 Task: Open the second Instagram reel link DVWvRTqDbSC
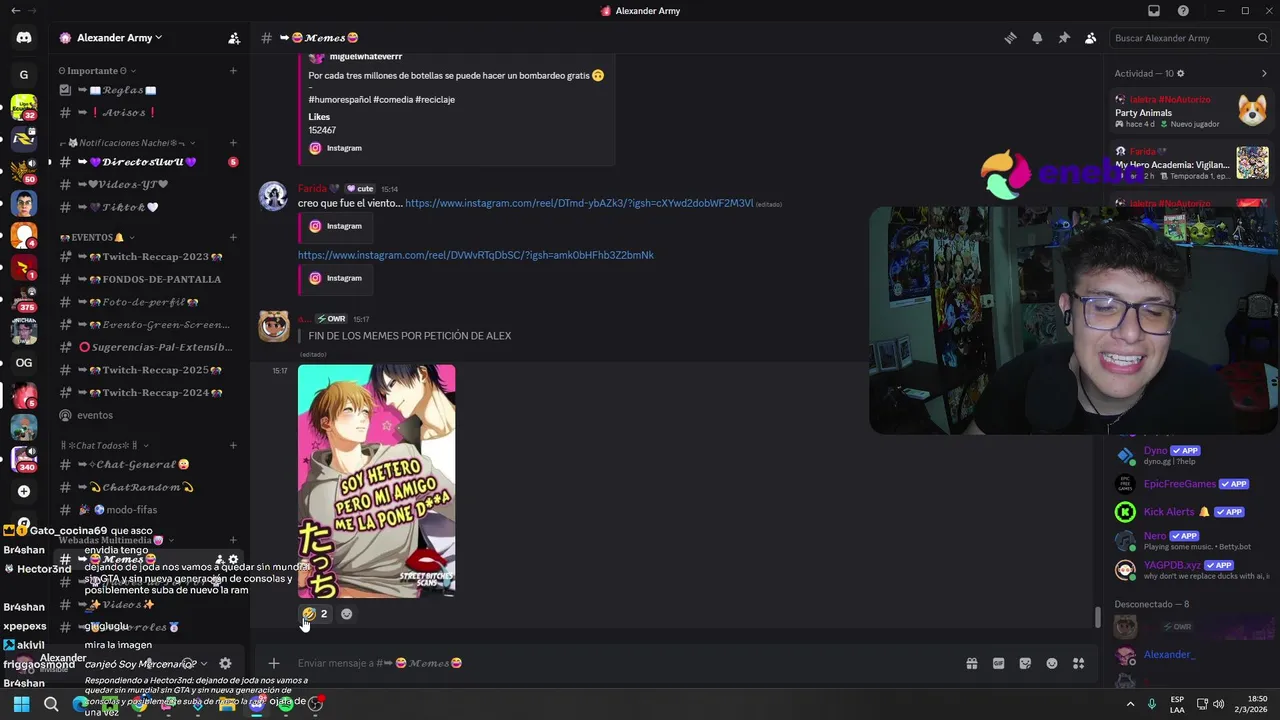point(476,255)
